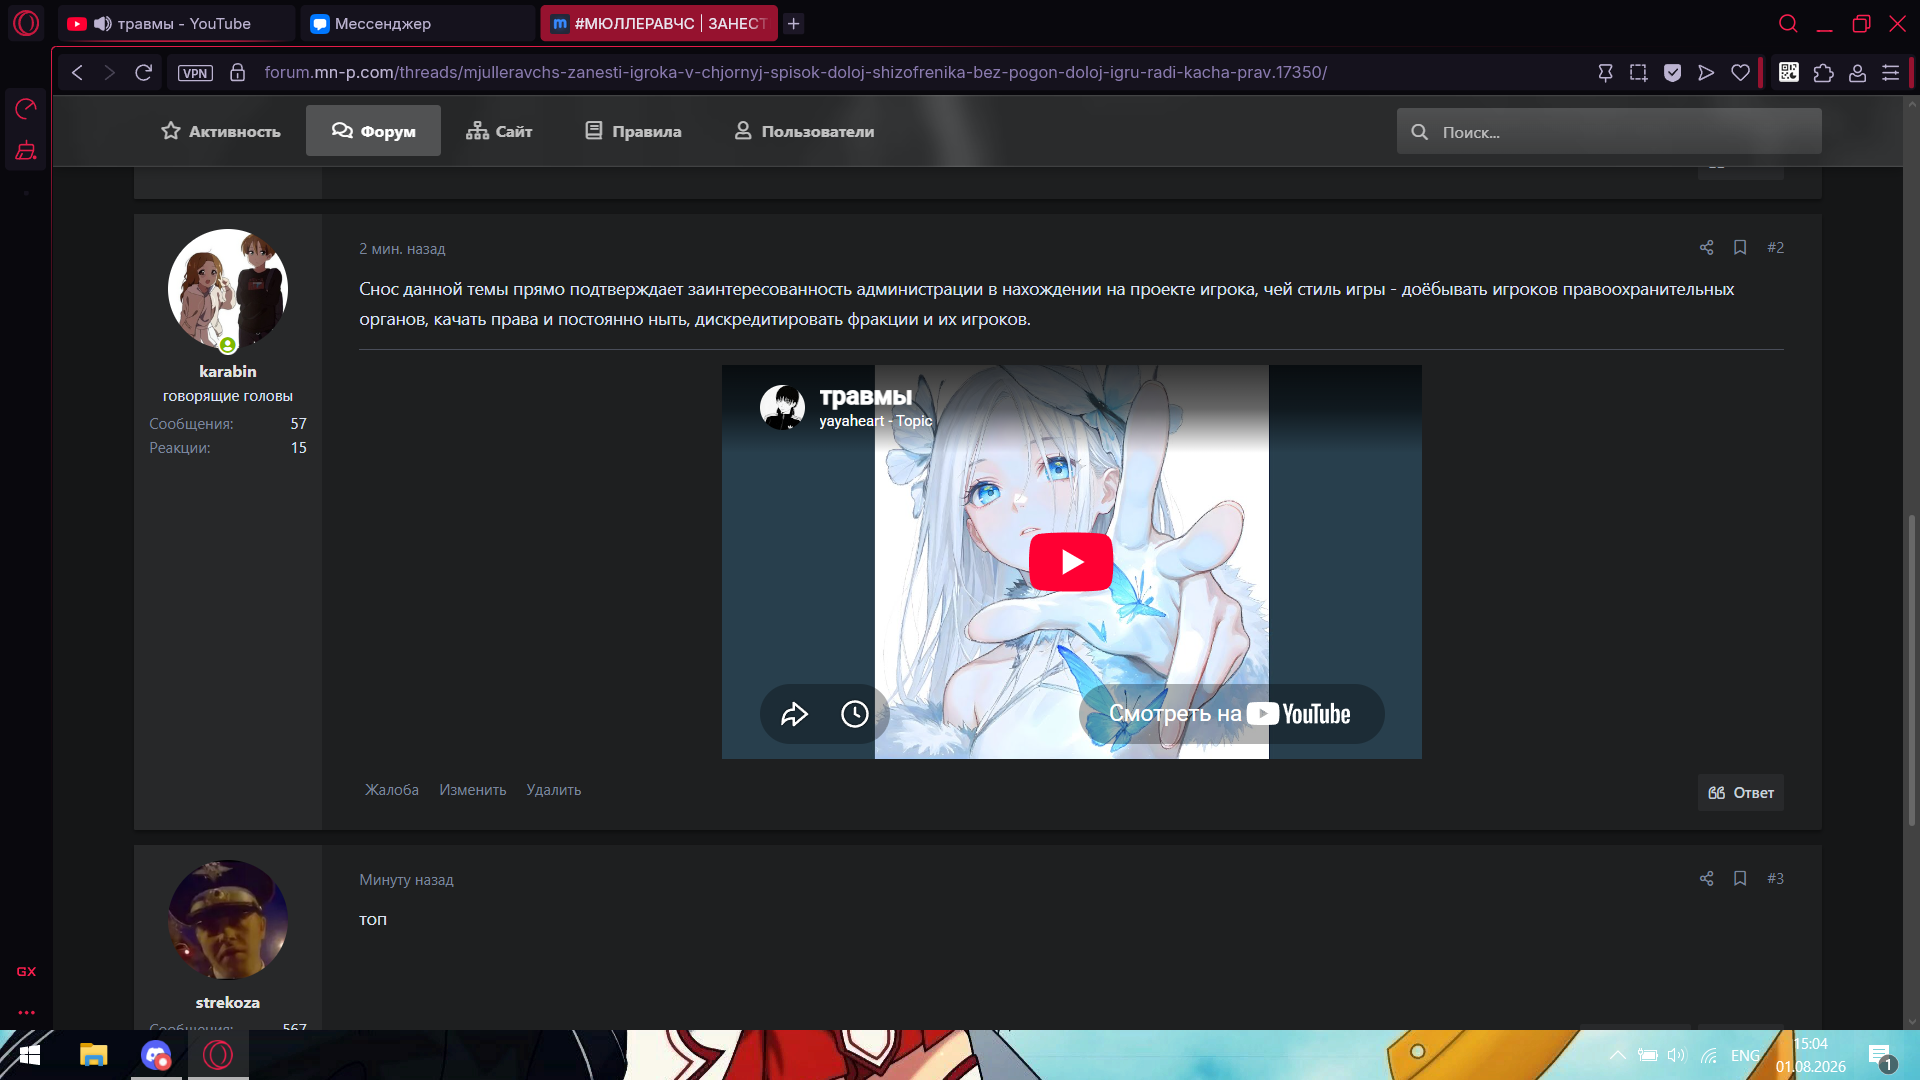Play the embedded YouTube video
The width and height of the screenshot is (1920, 1080).
click(1071, 562)
